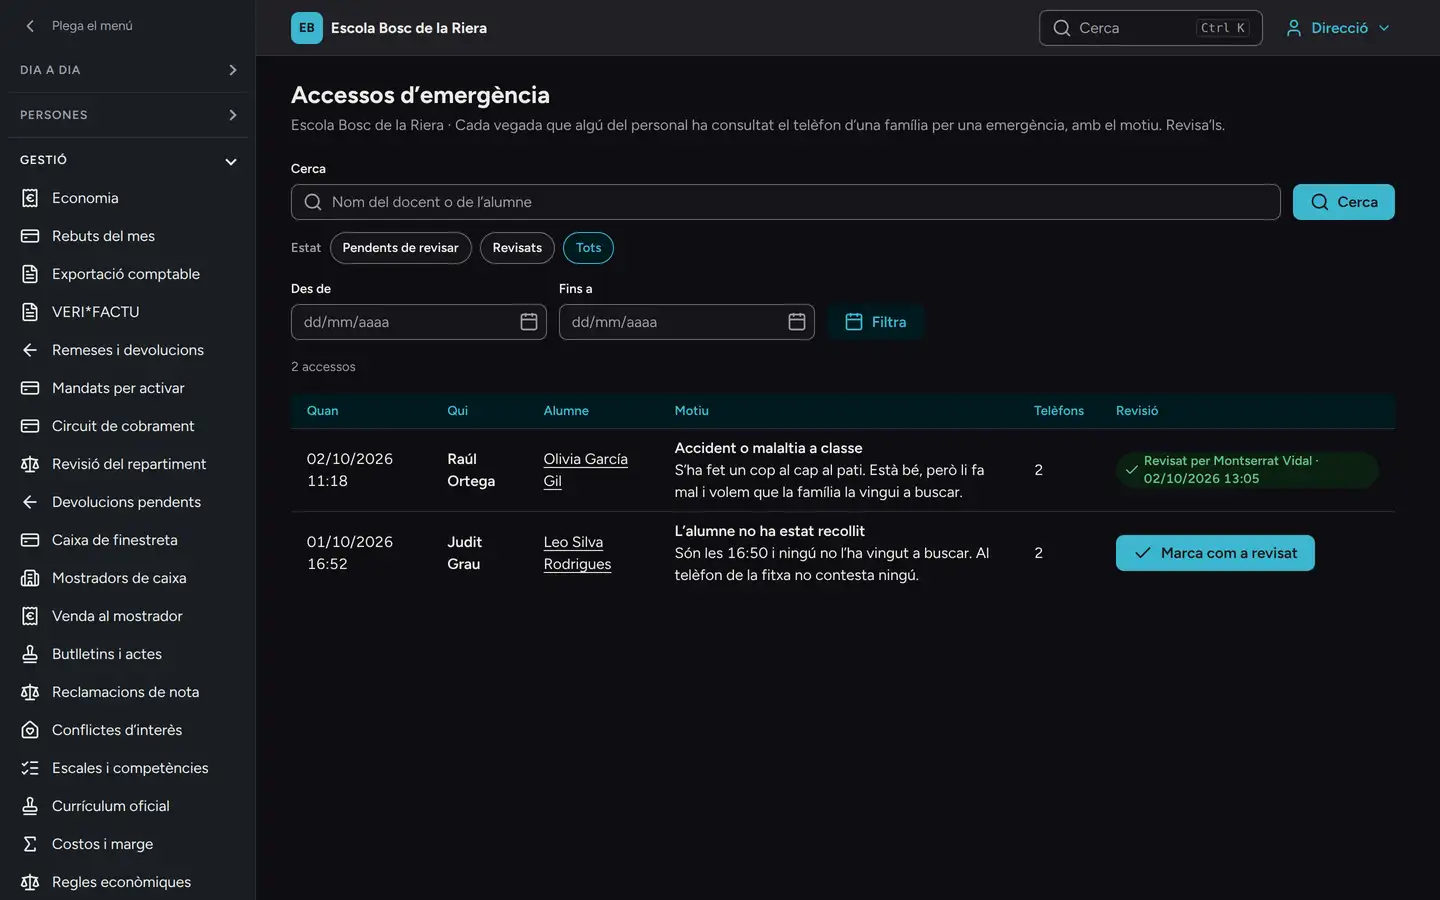The image size is (1440, 900).
Task: Navigate to Reclamacions de nota
Action: coord(128,692)
